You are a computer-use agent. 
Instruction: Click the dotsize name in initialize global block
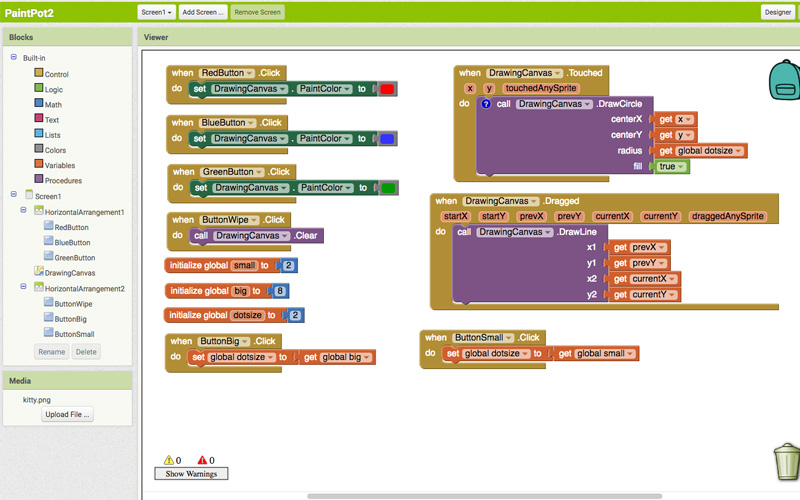(x=247, y=315)
